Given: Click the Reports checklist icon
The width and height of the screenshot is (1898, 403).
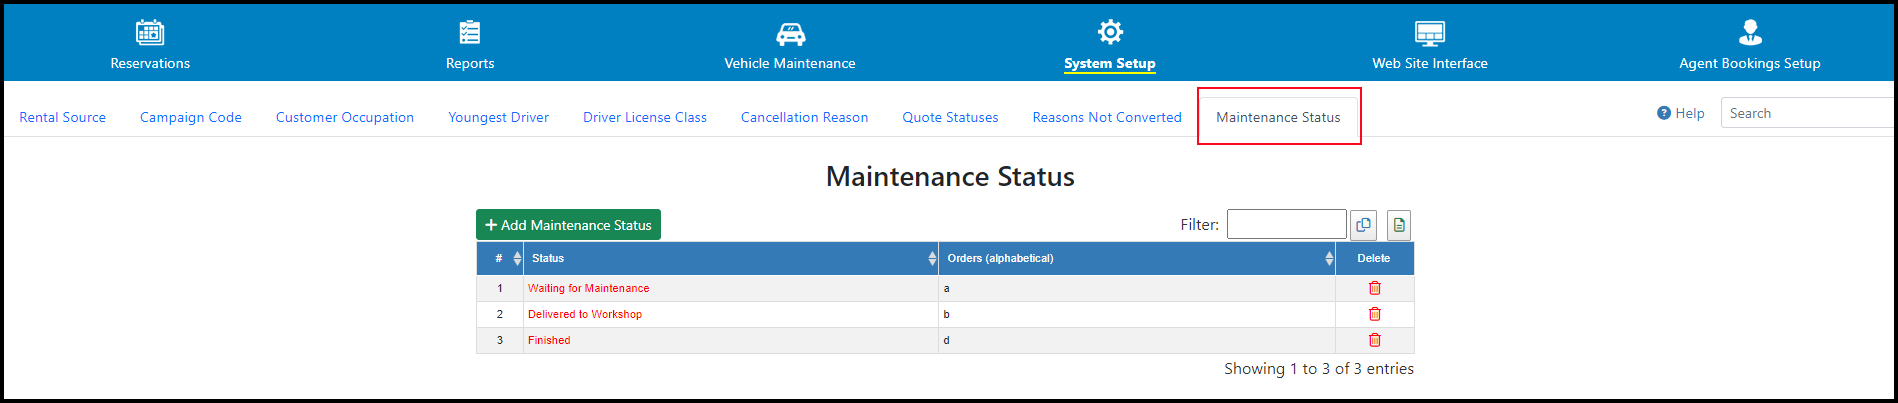Looking at the screenshot, I should [470, 32].
